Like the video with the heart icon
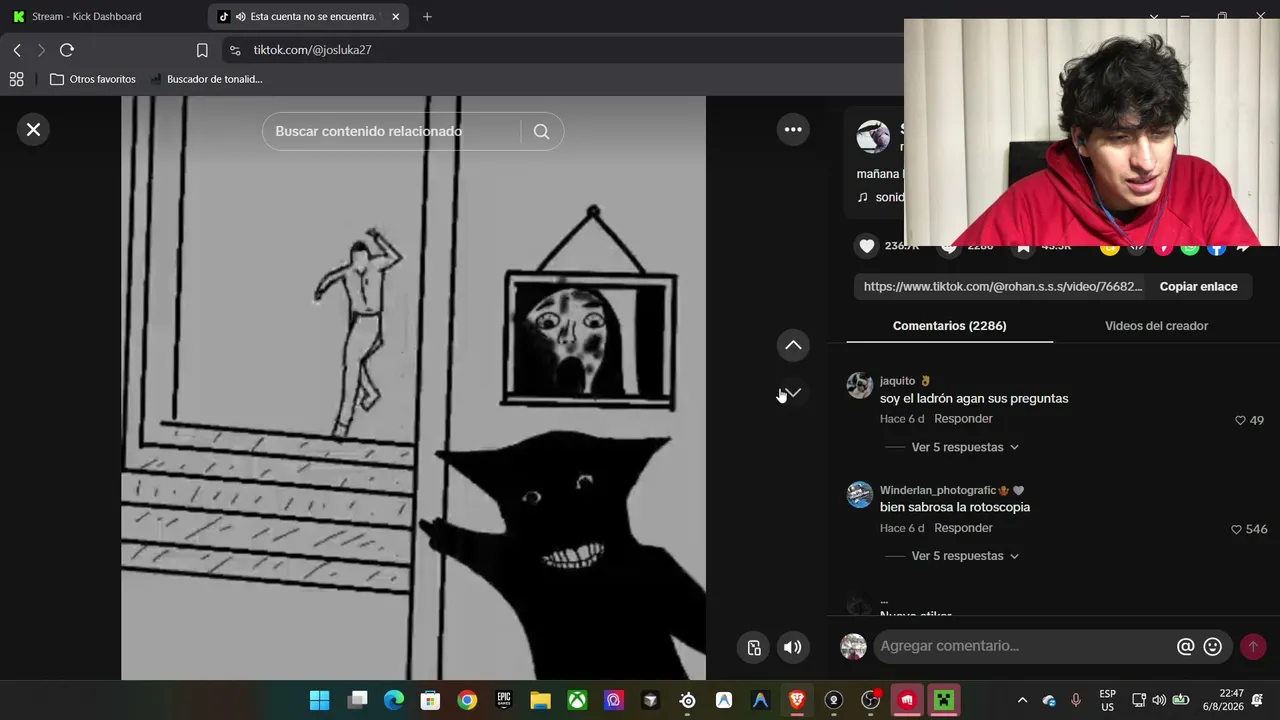 pos(867,246)
